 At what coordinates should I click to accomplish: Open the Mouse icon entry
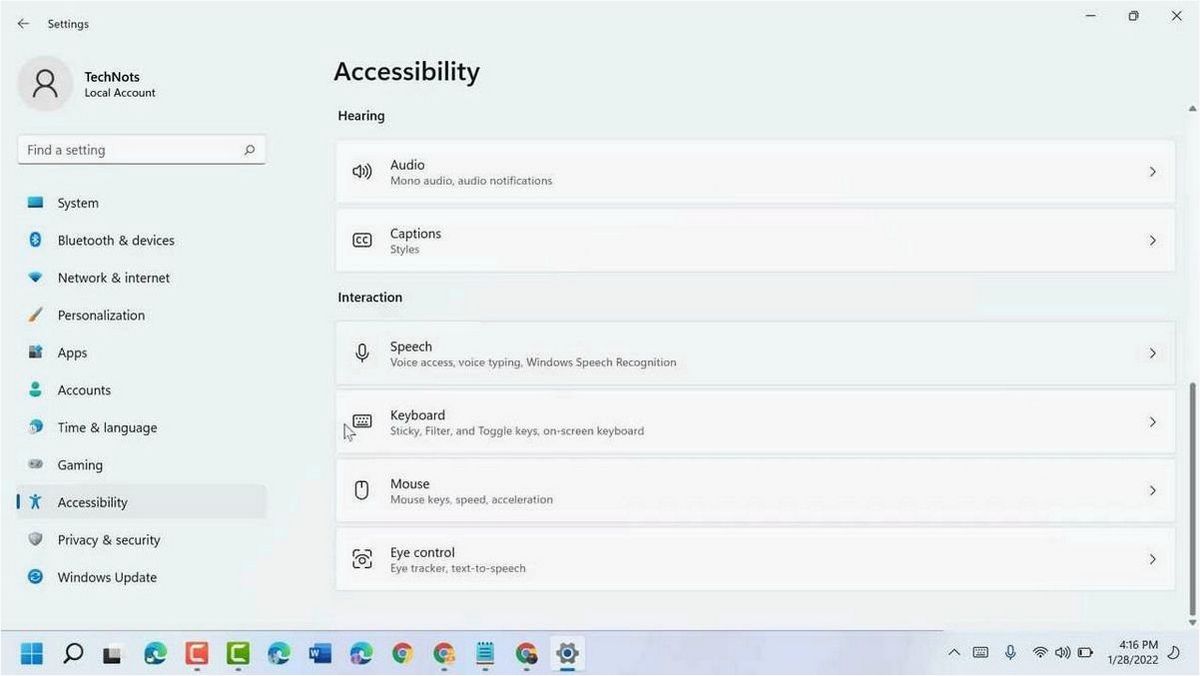(x=362, y=490)
